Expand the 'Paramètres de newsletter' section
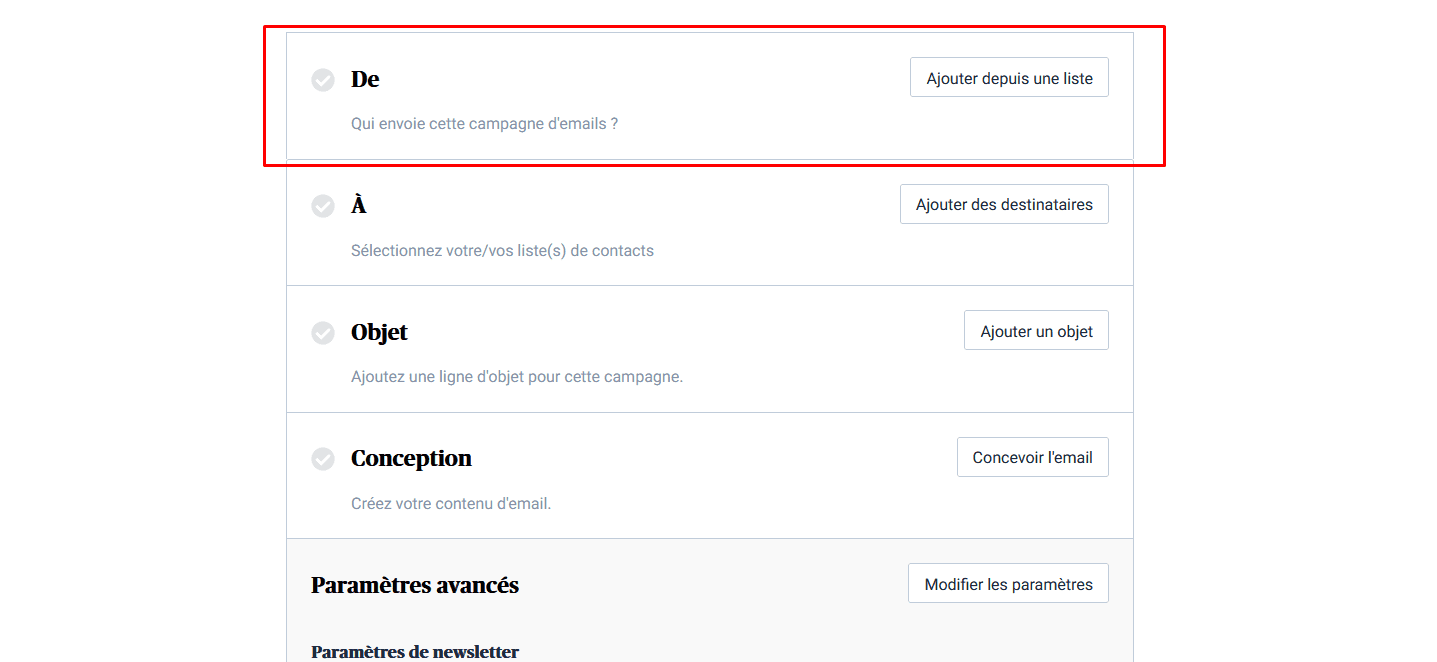Image resolution: width=1437 pixels, height=662 pixels. 415,652
